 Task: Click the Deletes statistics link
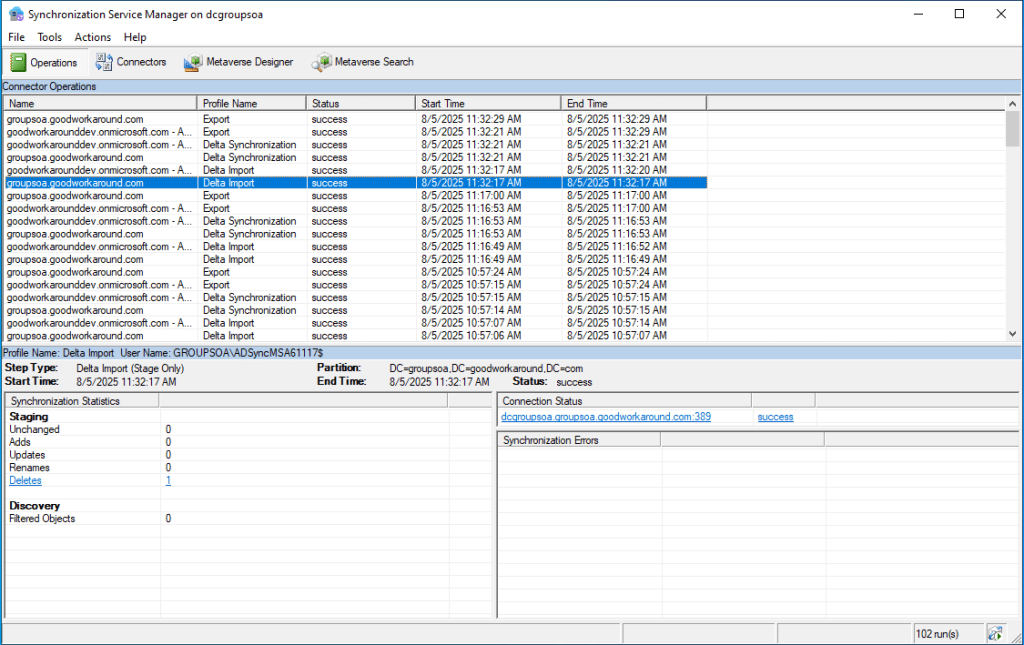(25, 481)
